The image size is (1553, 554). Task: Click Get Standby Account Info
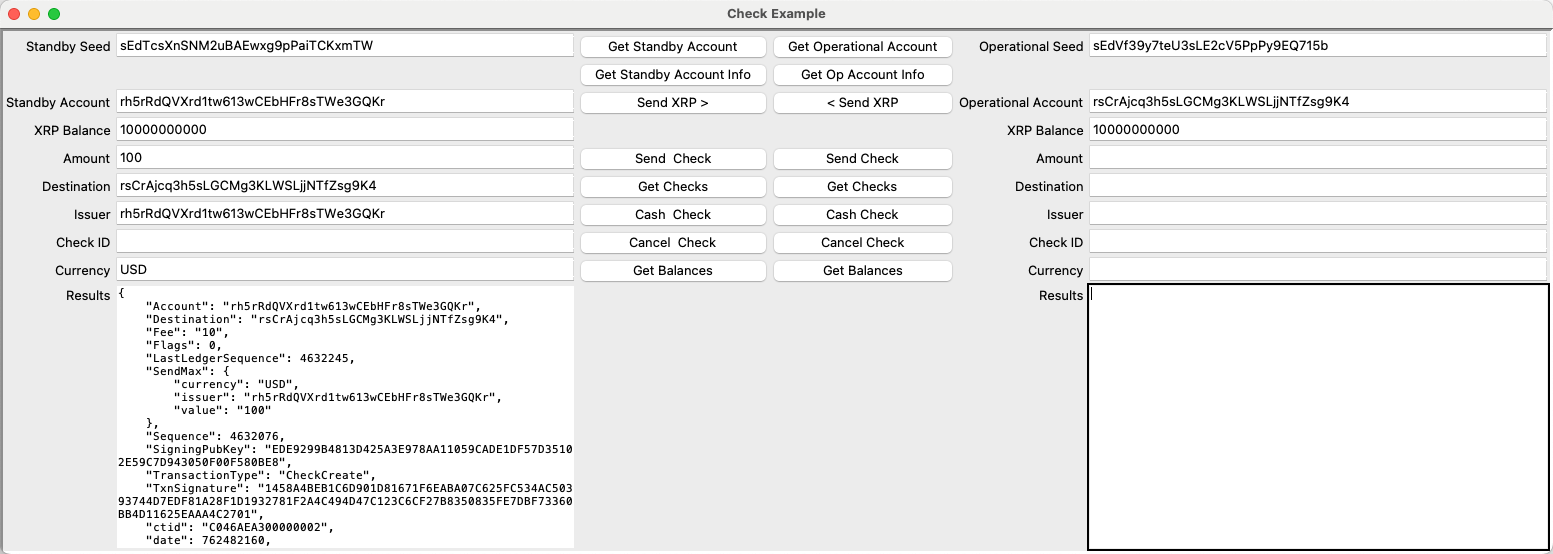pyautogui.click(x=672, y=74)
